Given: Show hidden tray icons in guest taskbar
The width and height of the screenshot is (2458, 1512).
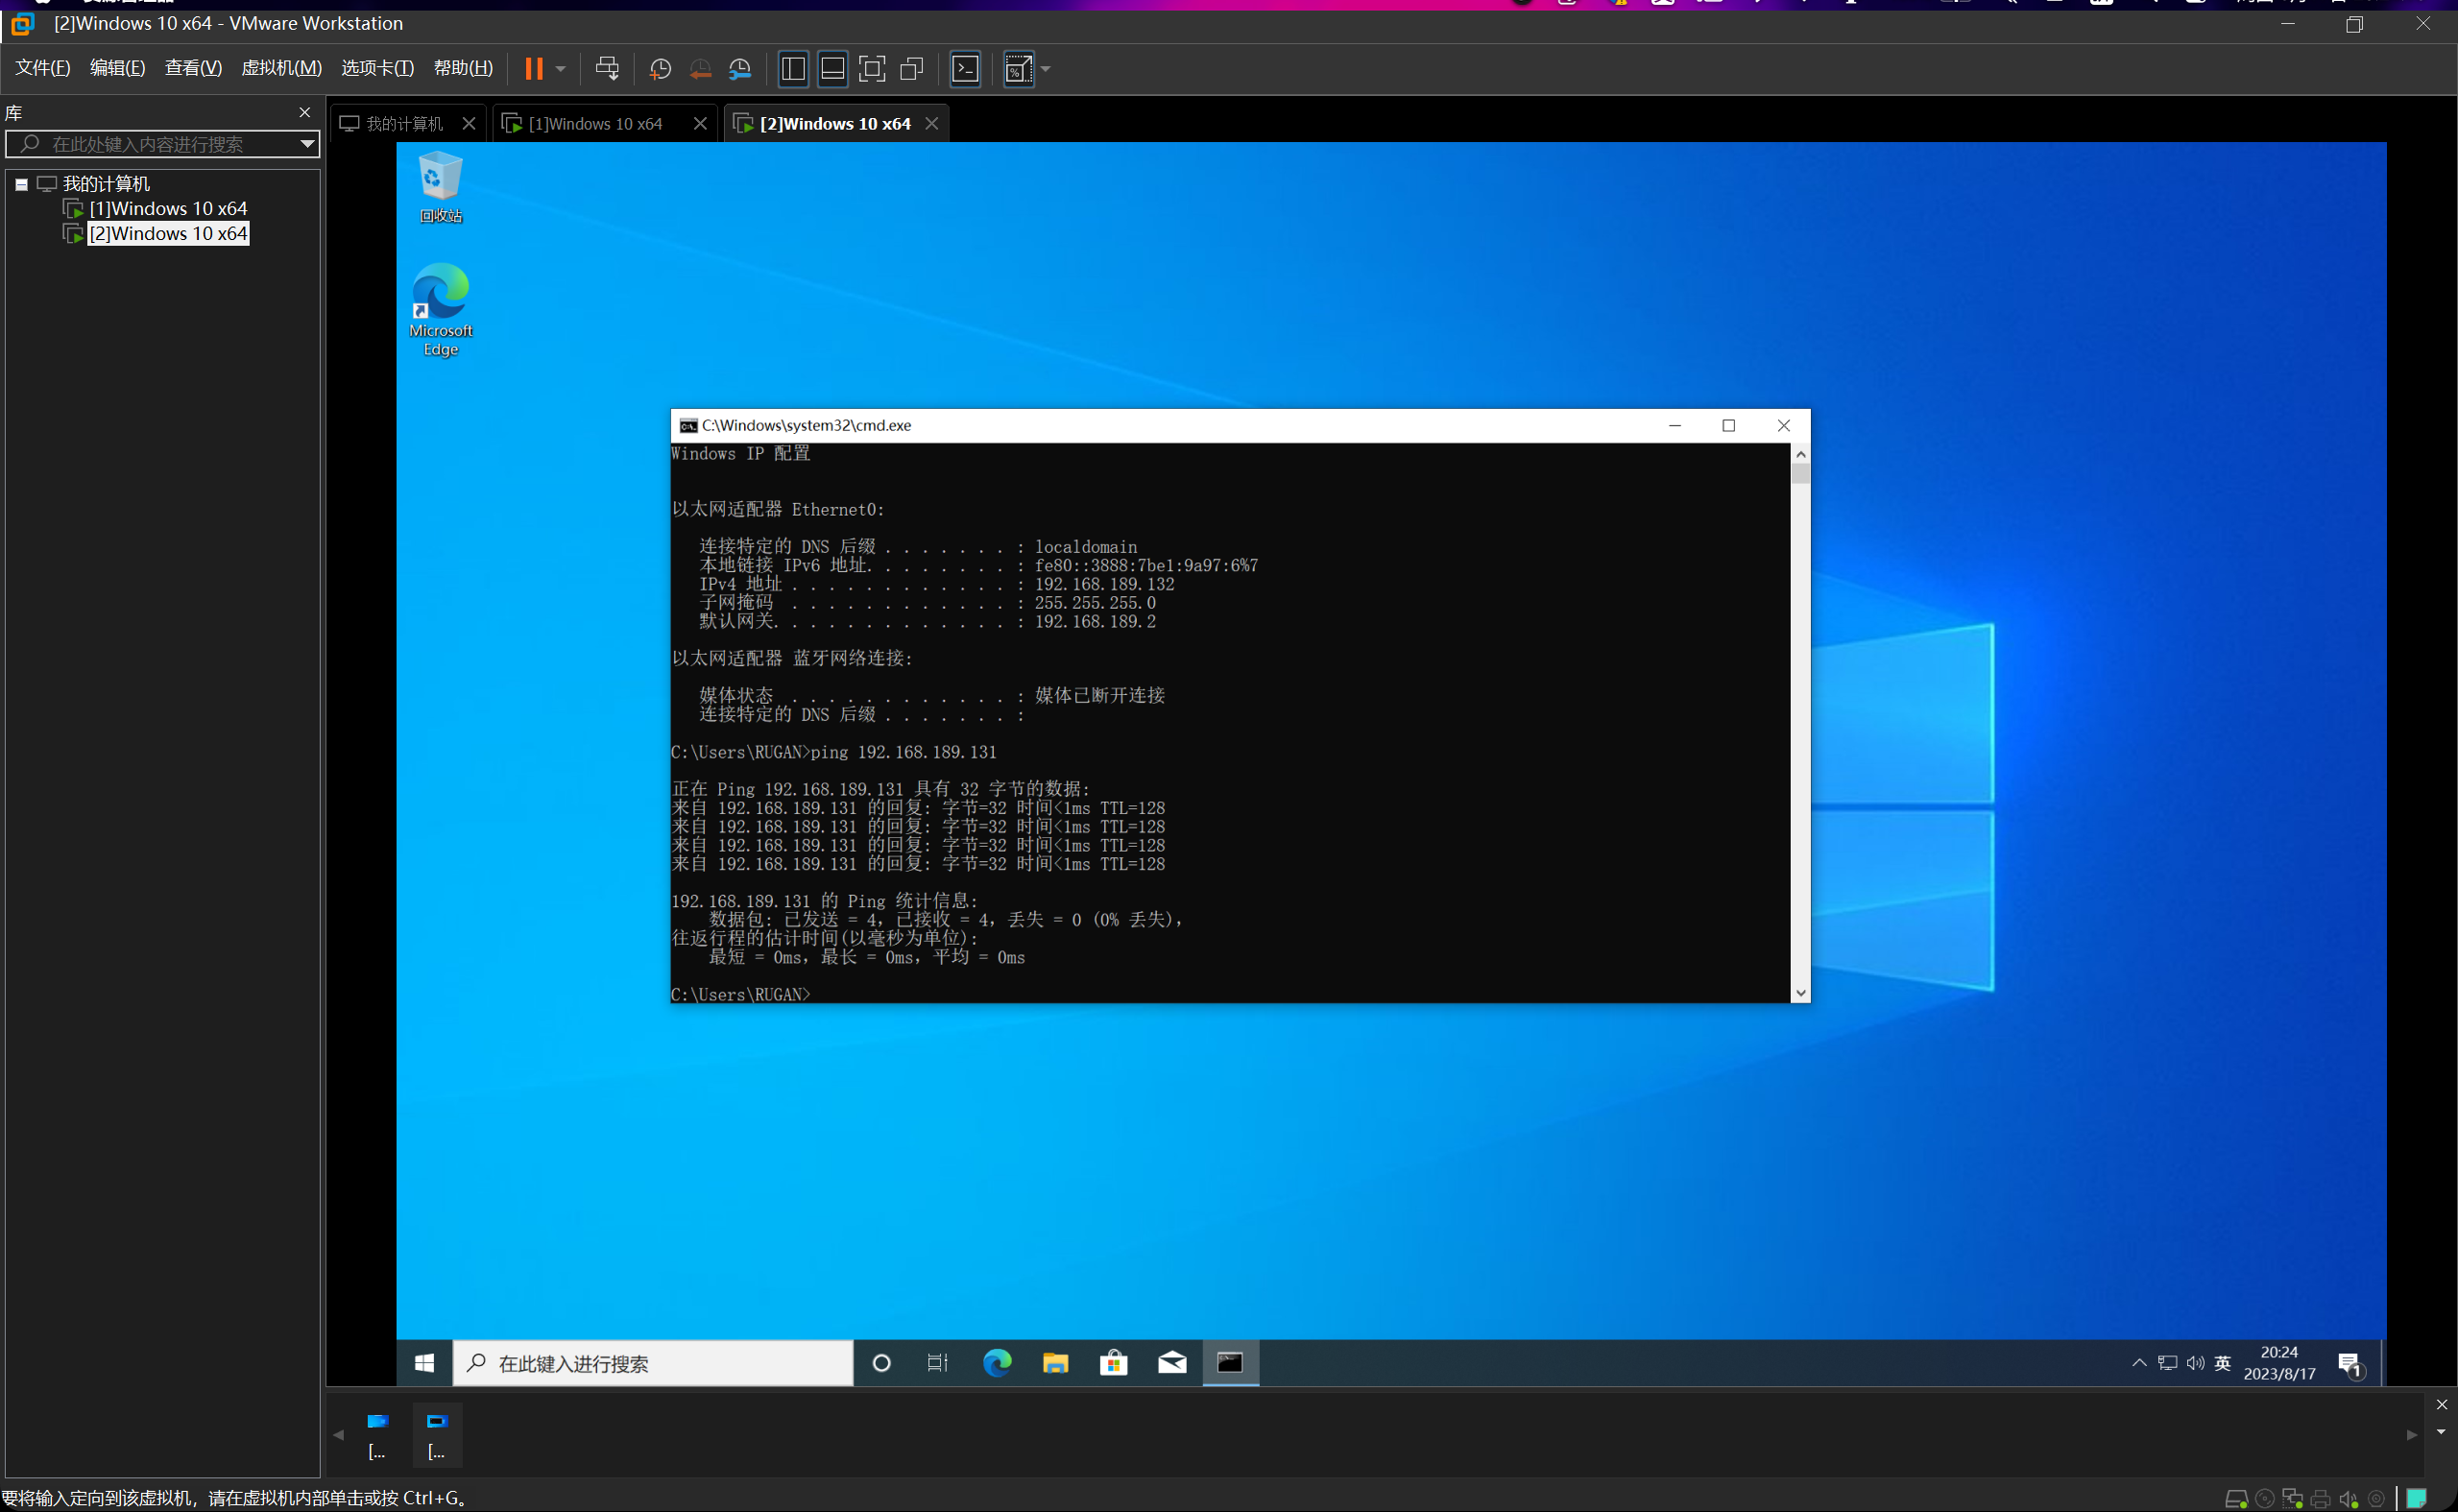Looking at the screenshot, I should (2139, 1362).
